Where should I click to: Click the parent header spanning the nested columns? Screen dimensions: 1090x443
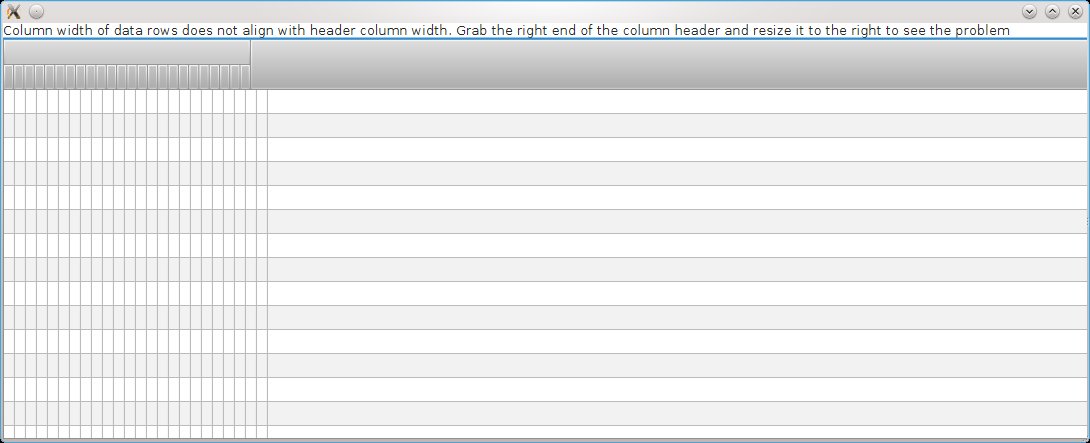[x=127, y=52]
